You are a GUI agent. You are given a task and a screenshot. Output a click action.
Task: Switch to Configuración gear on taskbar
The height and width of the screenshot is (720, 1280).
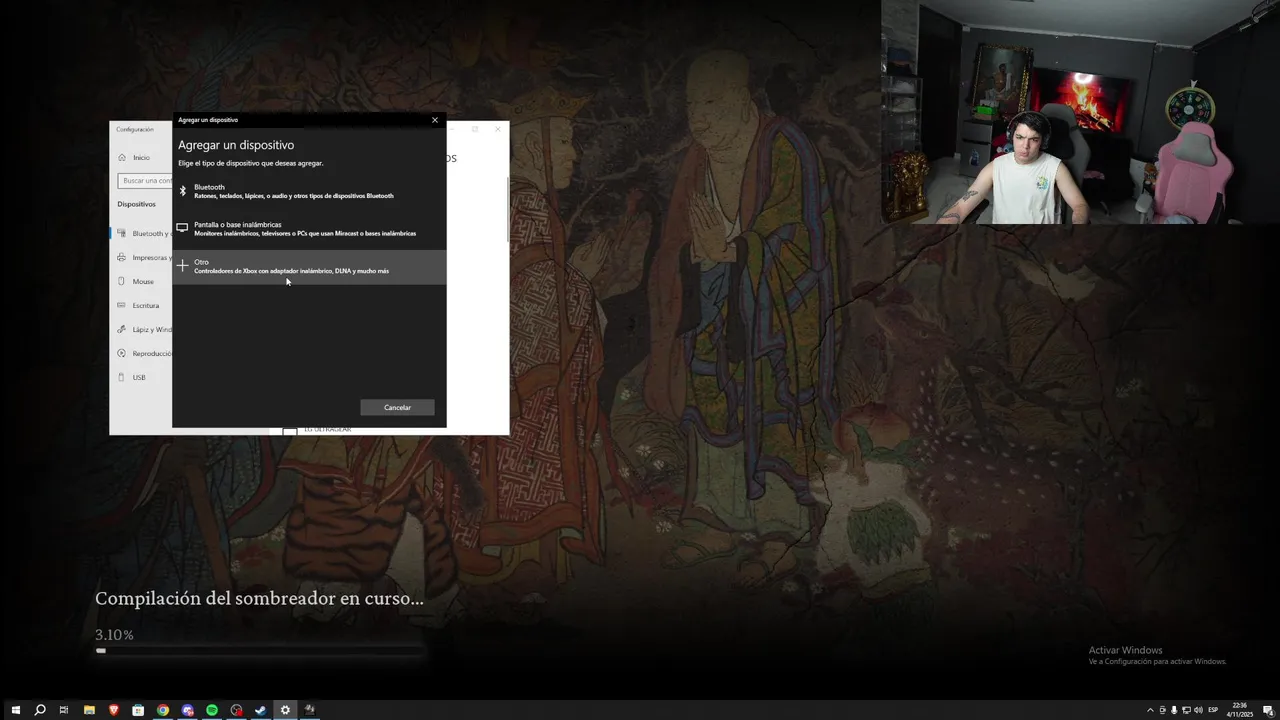tap(285, 710)
